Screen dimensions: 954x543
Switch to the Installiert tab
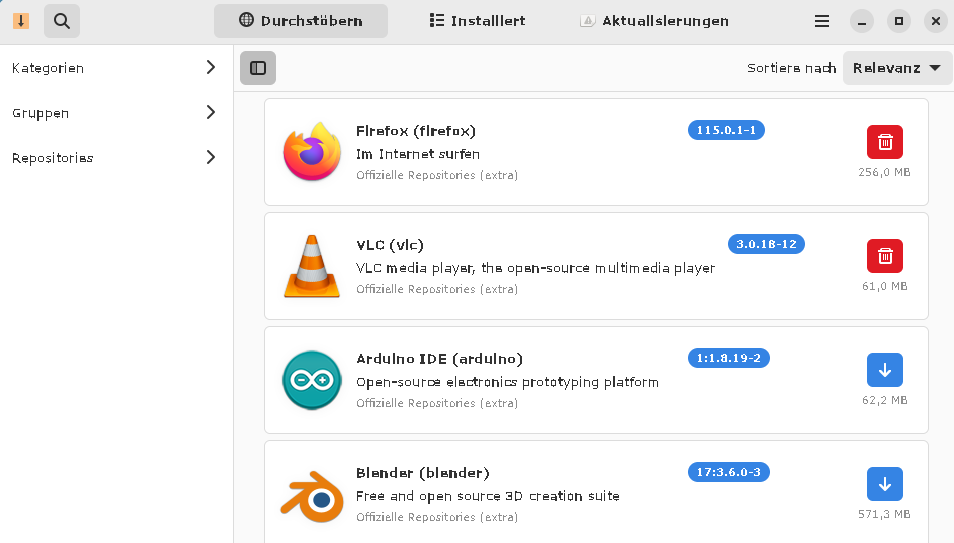pos(477,20)
